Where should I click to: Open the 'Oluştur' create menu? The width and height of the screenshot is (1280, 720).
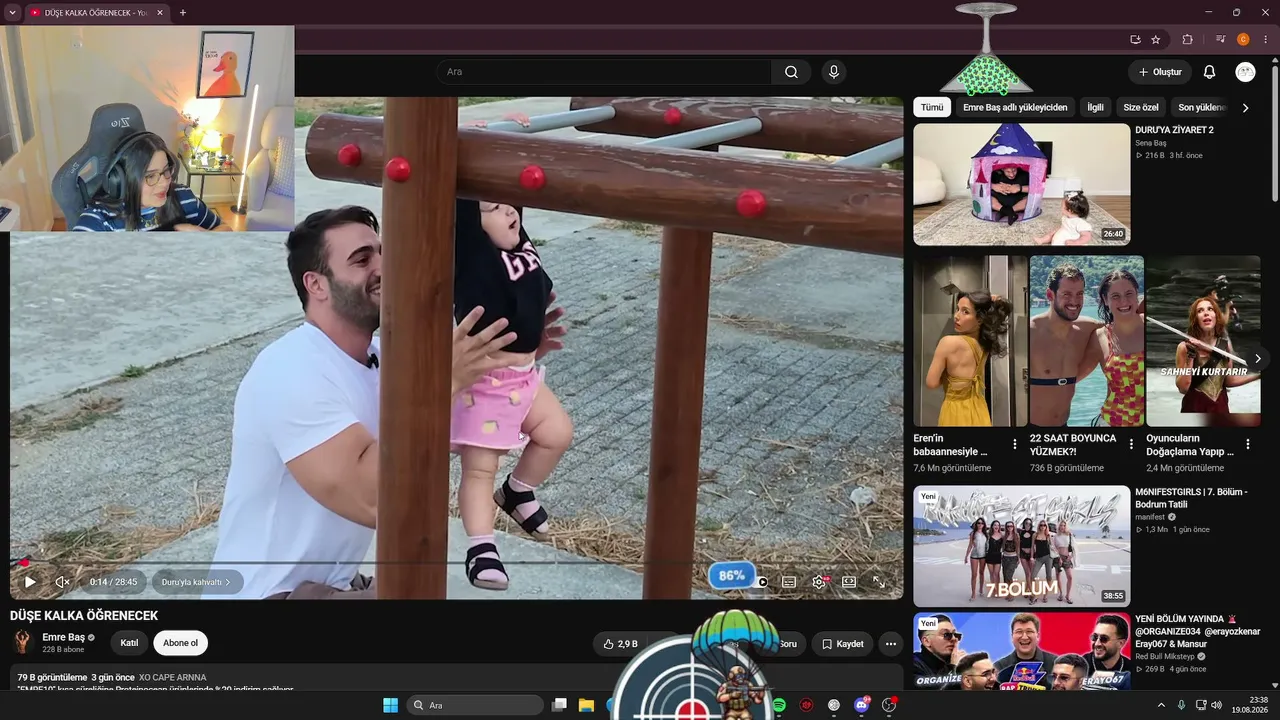(x=1160, y=72)
